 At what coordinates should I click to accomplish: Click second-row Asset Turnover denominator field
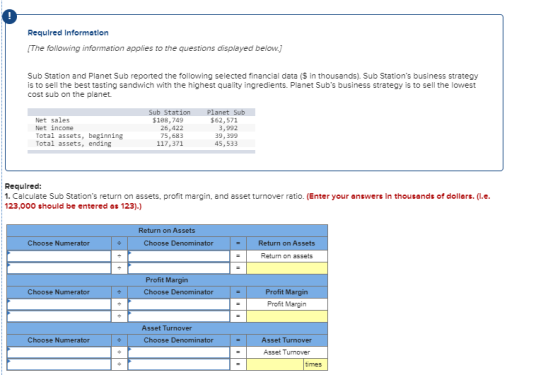click(x=179, y=364)
